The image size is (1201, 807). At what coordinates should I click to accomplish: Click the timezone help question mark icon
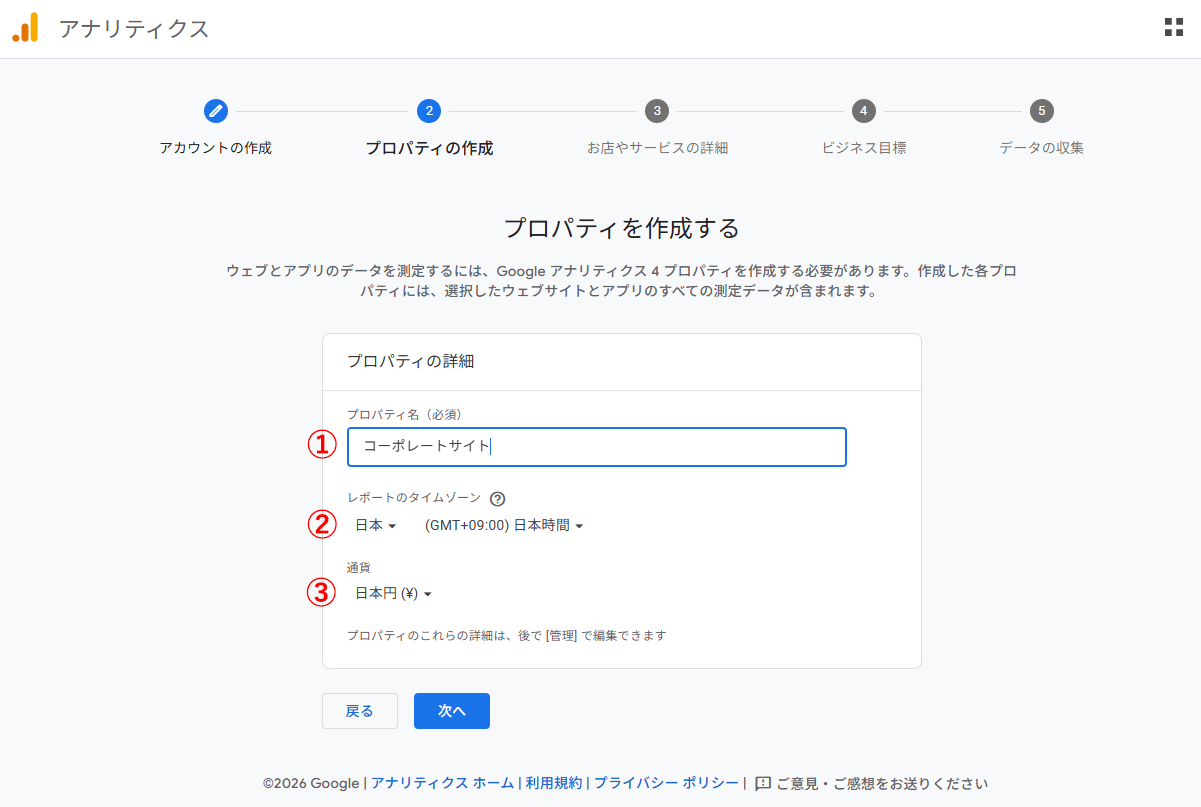click(497, 498)
